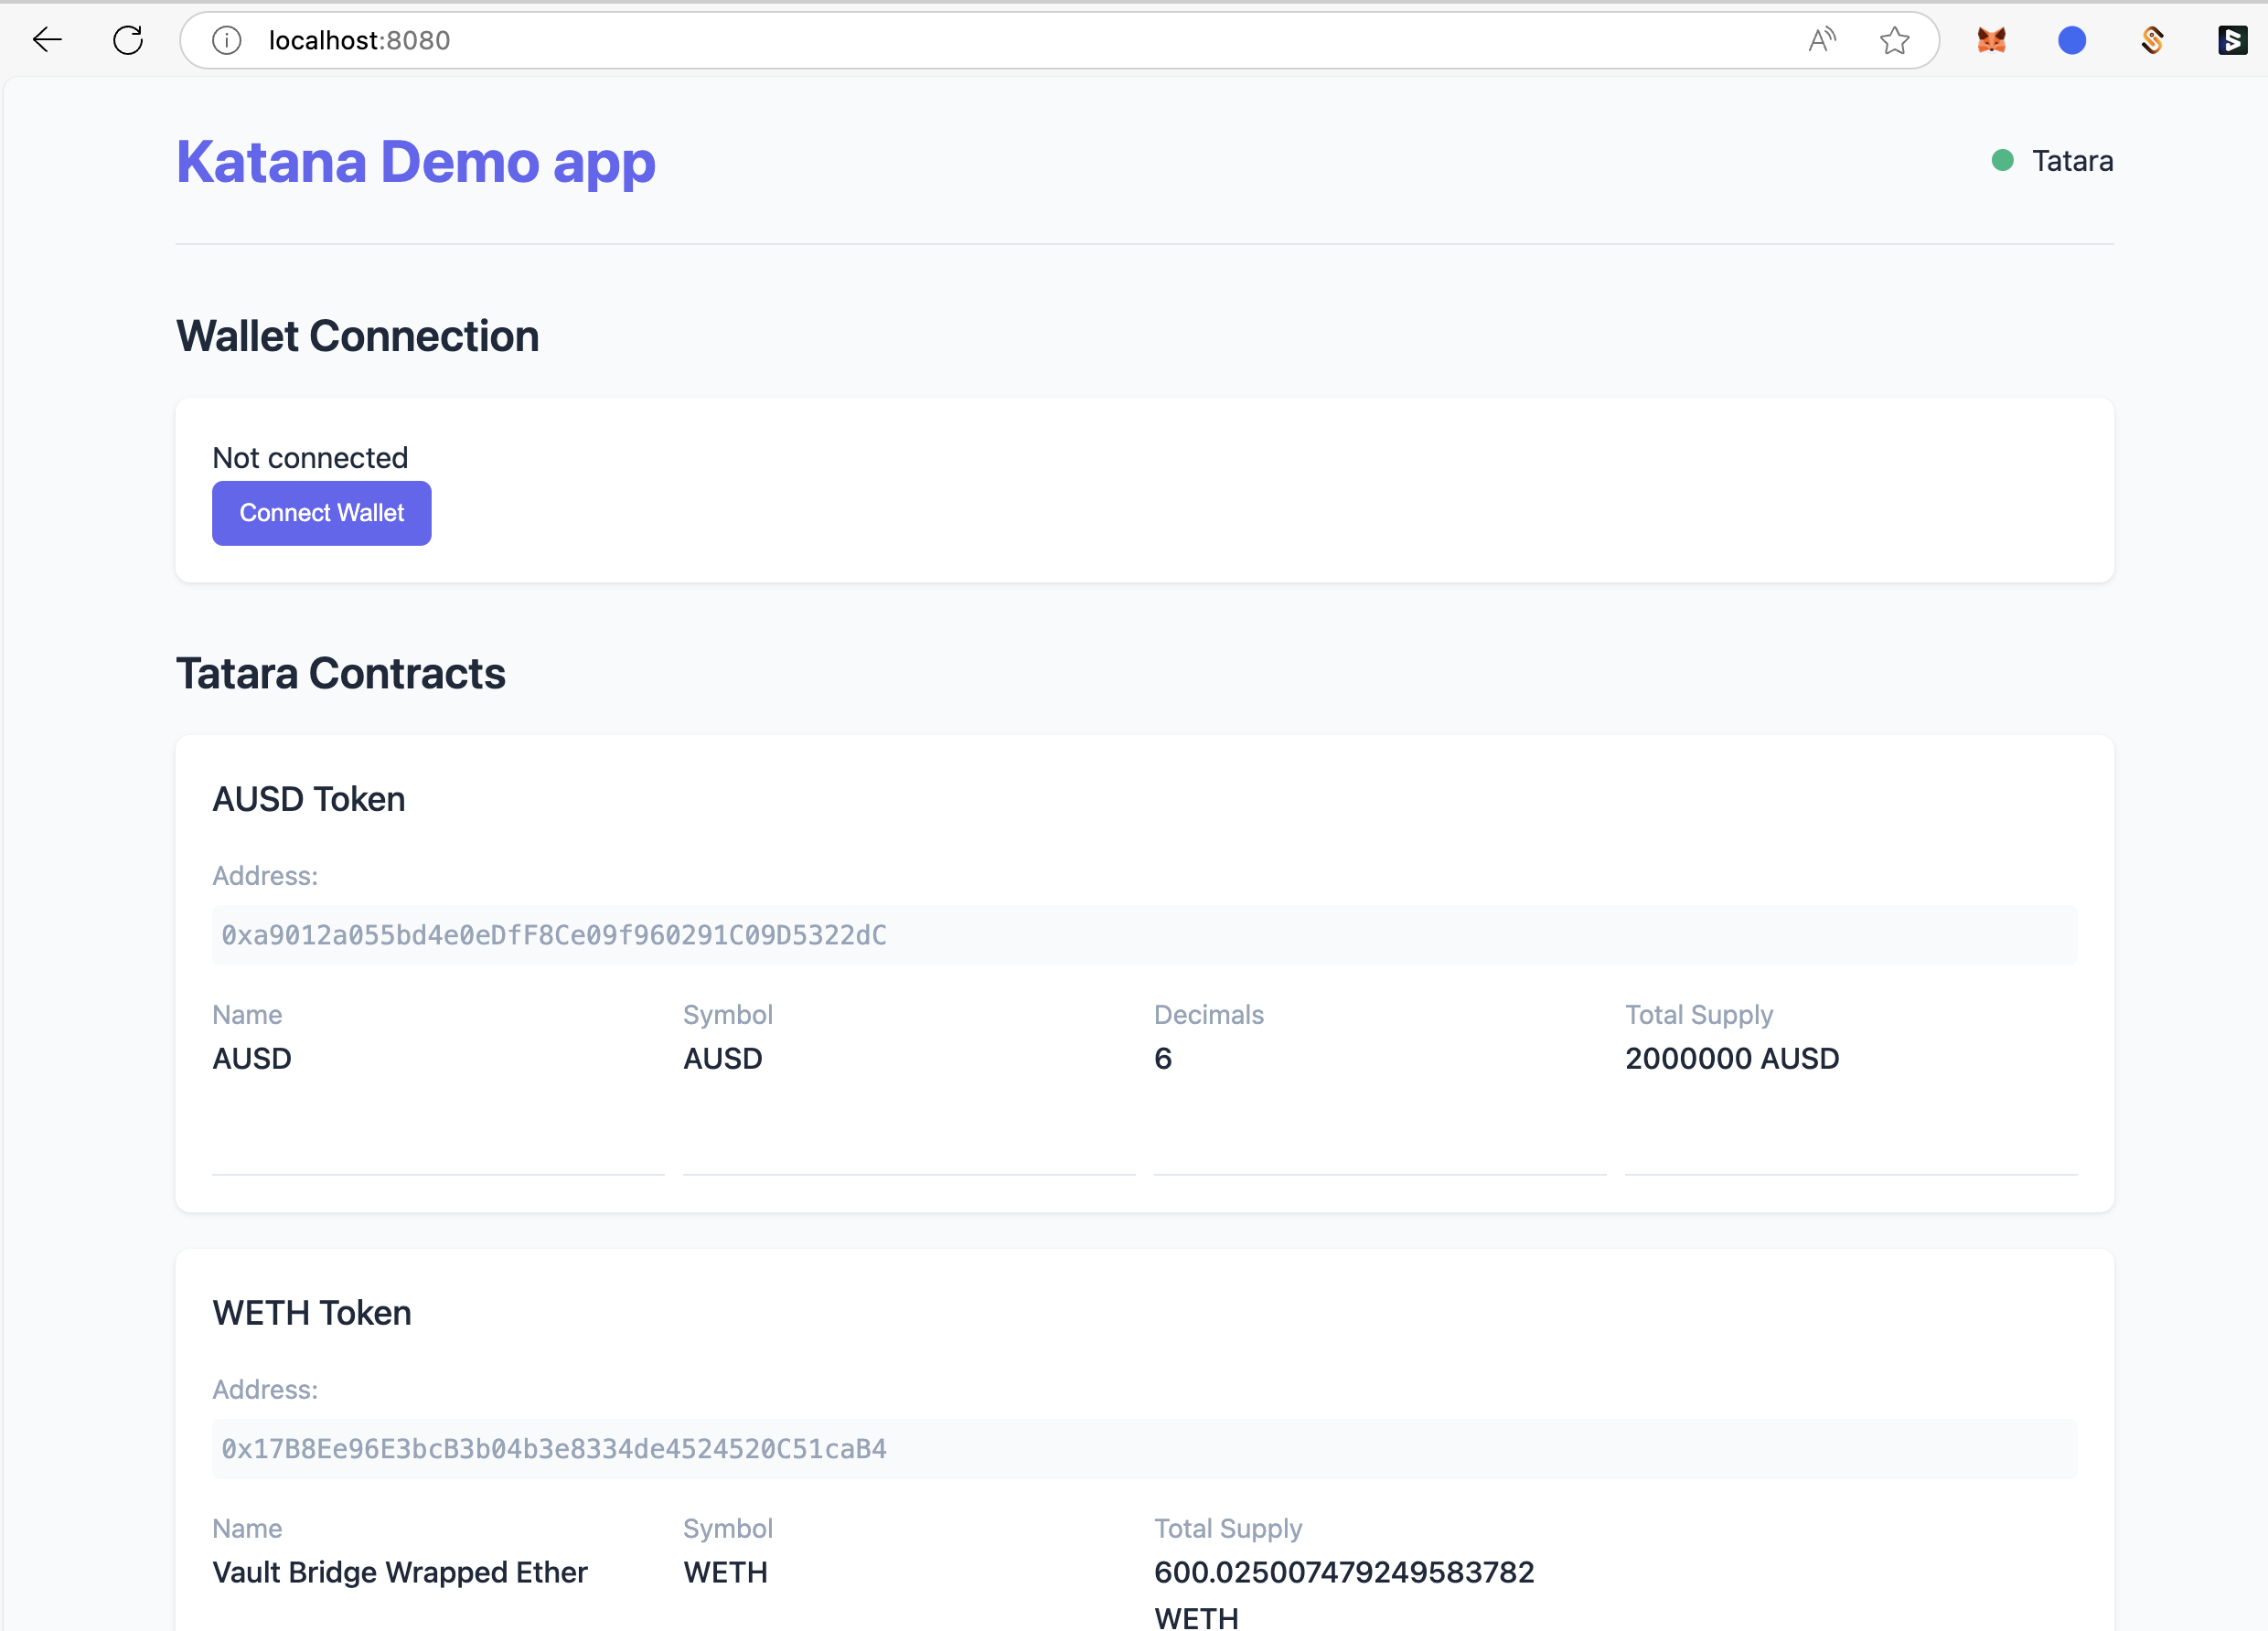Open site information for localhost
This screenshot has width=2268, height=1631.
tap(226, 40)
